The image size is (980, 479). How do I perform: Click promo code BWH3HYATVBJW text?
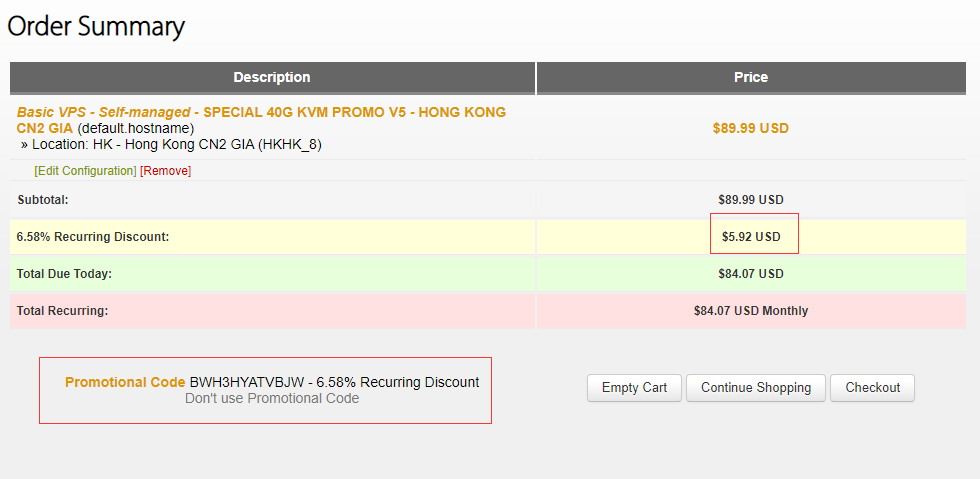(x=247, y=382)
